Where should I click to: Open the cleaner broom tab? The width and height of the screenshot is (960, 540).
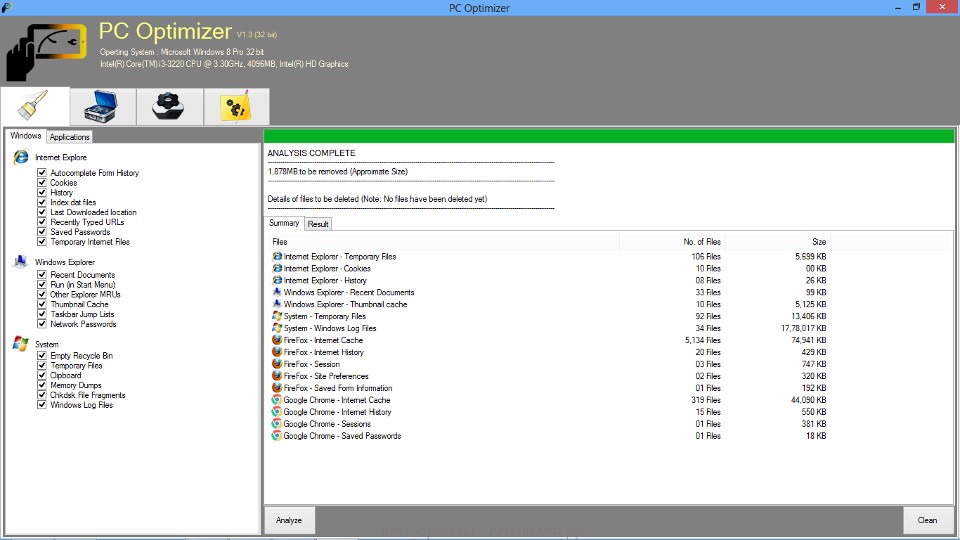pyautogui.click(x=35, y=107)
